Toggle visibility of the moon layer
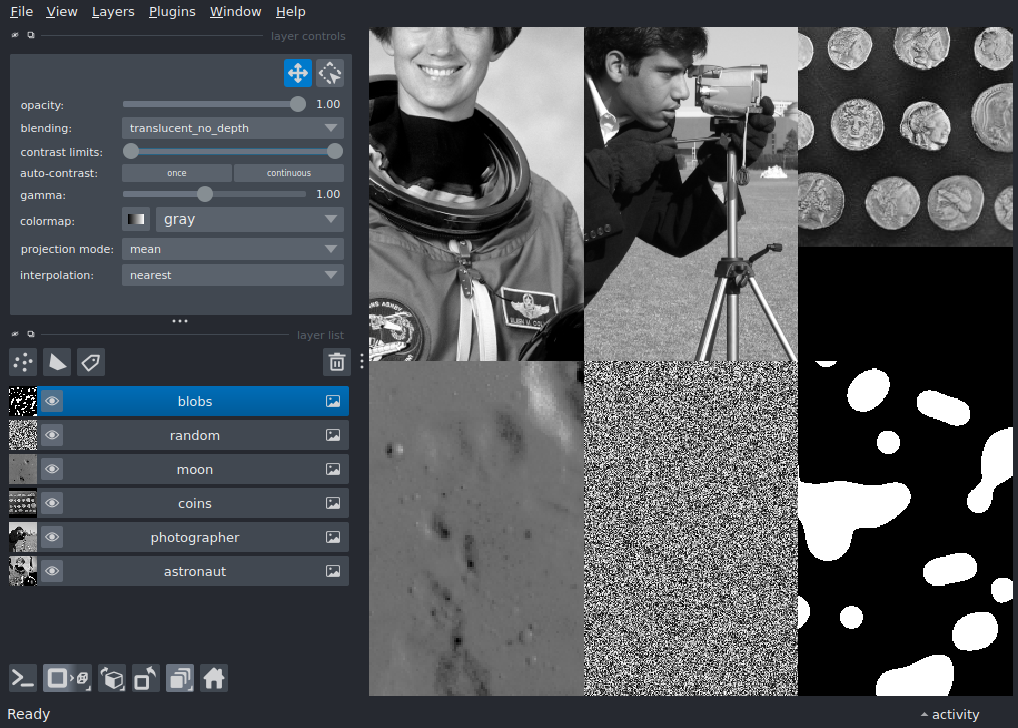1018x728 pixels. (52, 470)
